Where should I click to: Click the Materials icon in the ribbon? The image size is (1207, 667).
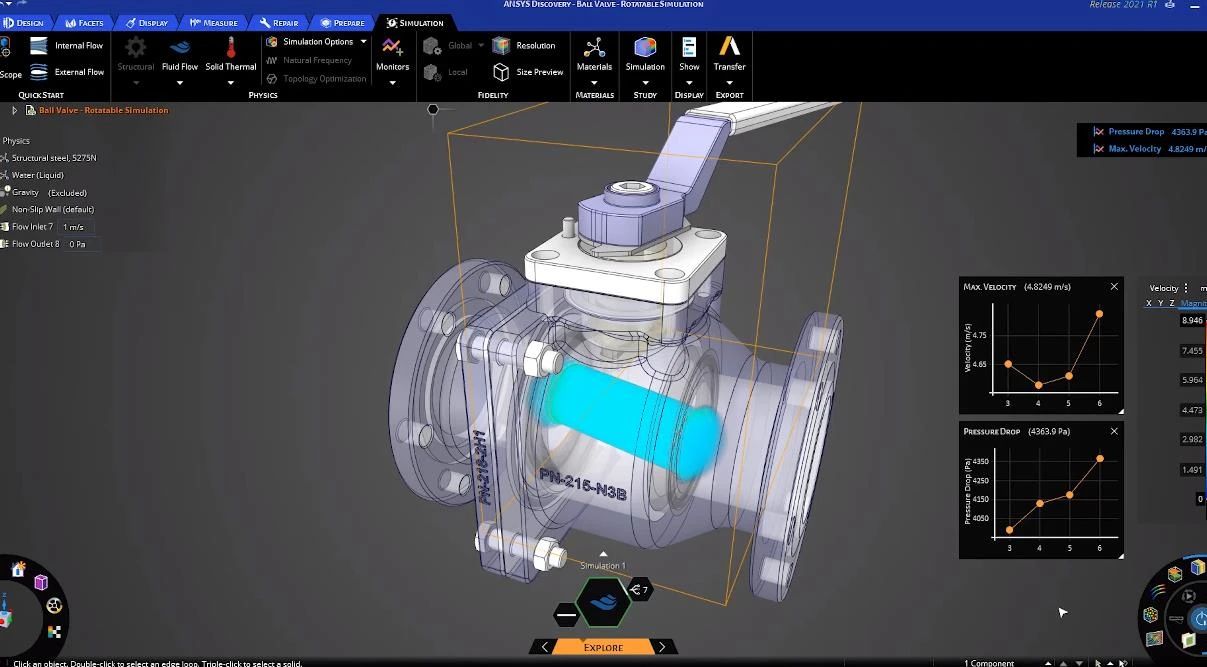594,47
